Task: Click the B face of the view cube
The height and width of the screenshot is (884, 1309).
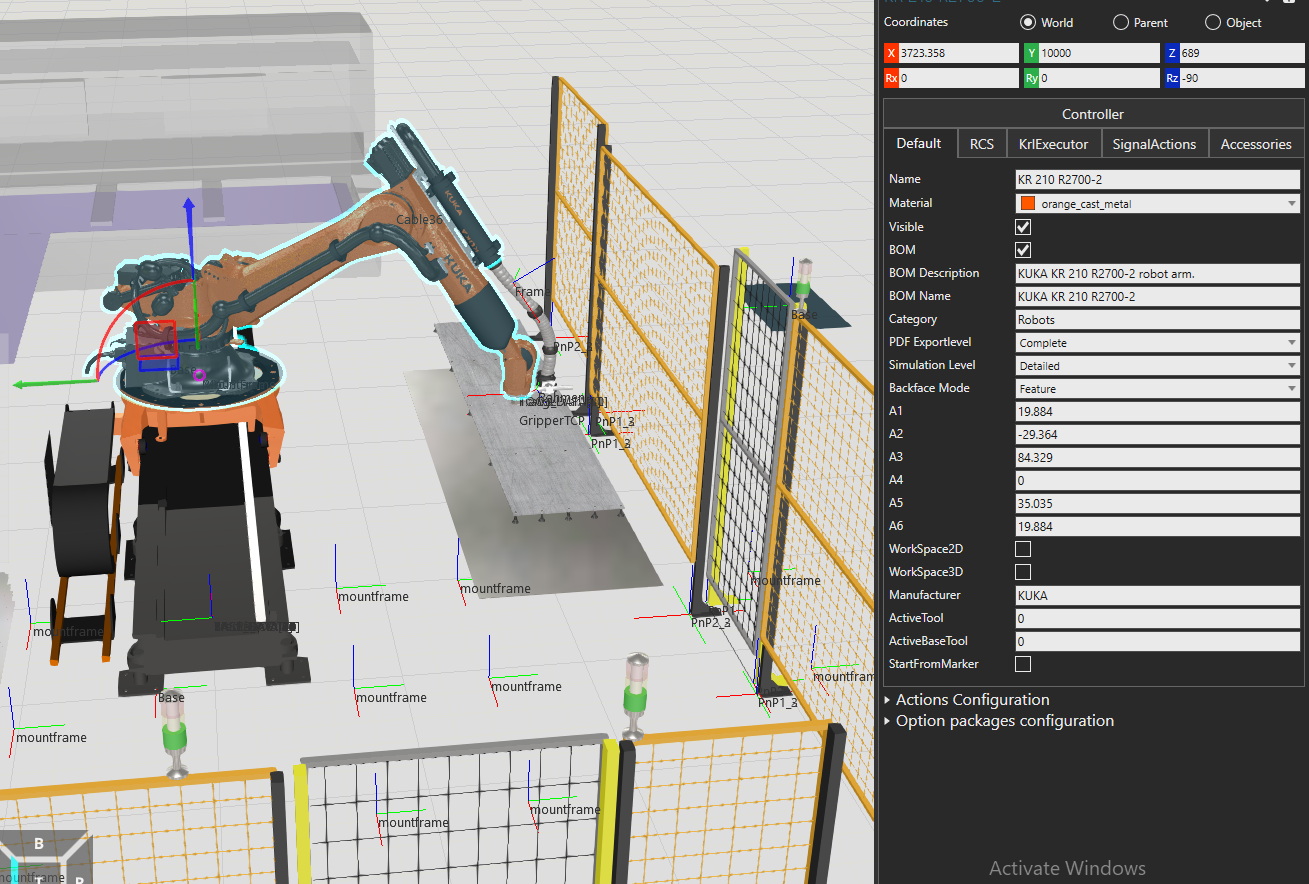Action: click(x=39, y=844)
